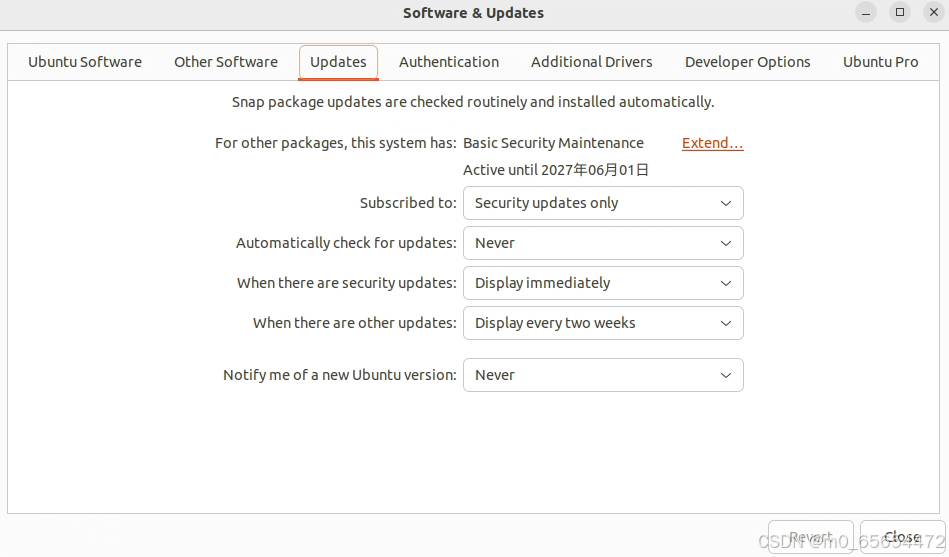Go to the Authentication tab

[449, 62]
